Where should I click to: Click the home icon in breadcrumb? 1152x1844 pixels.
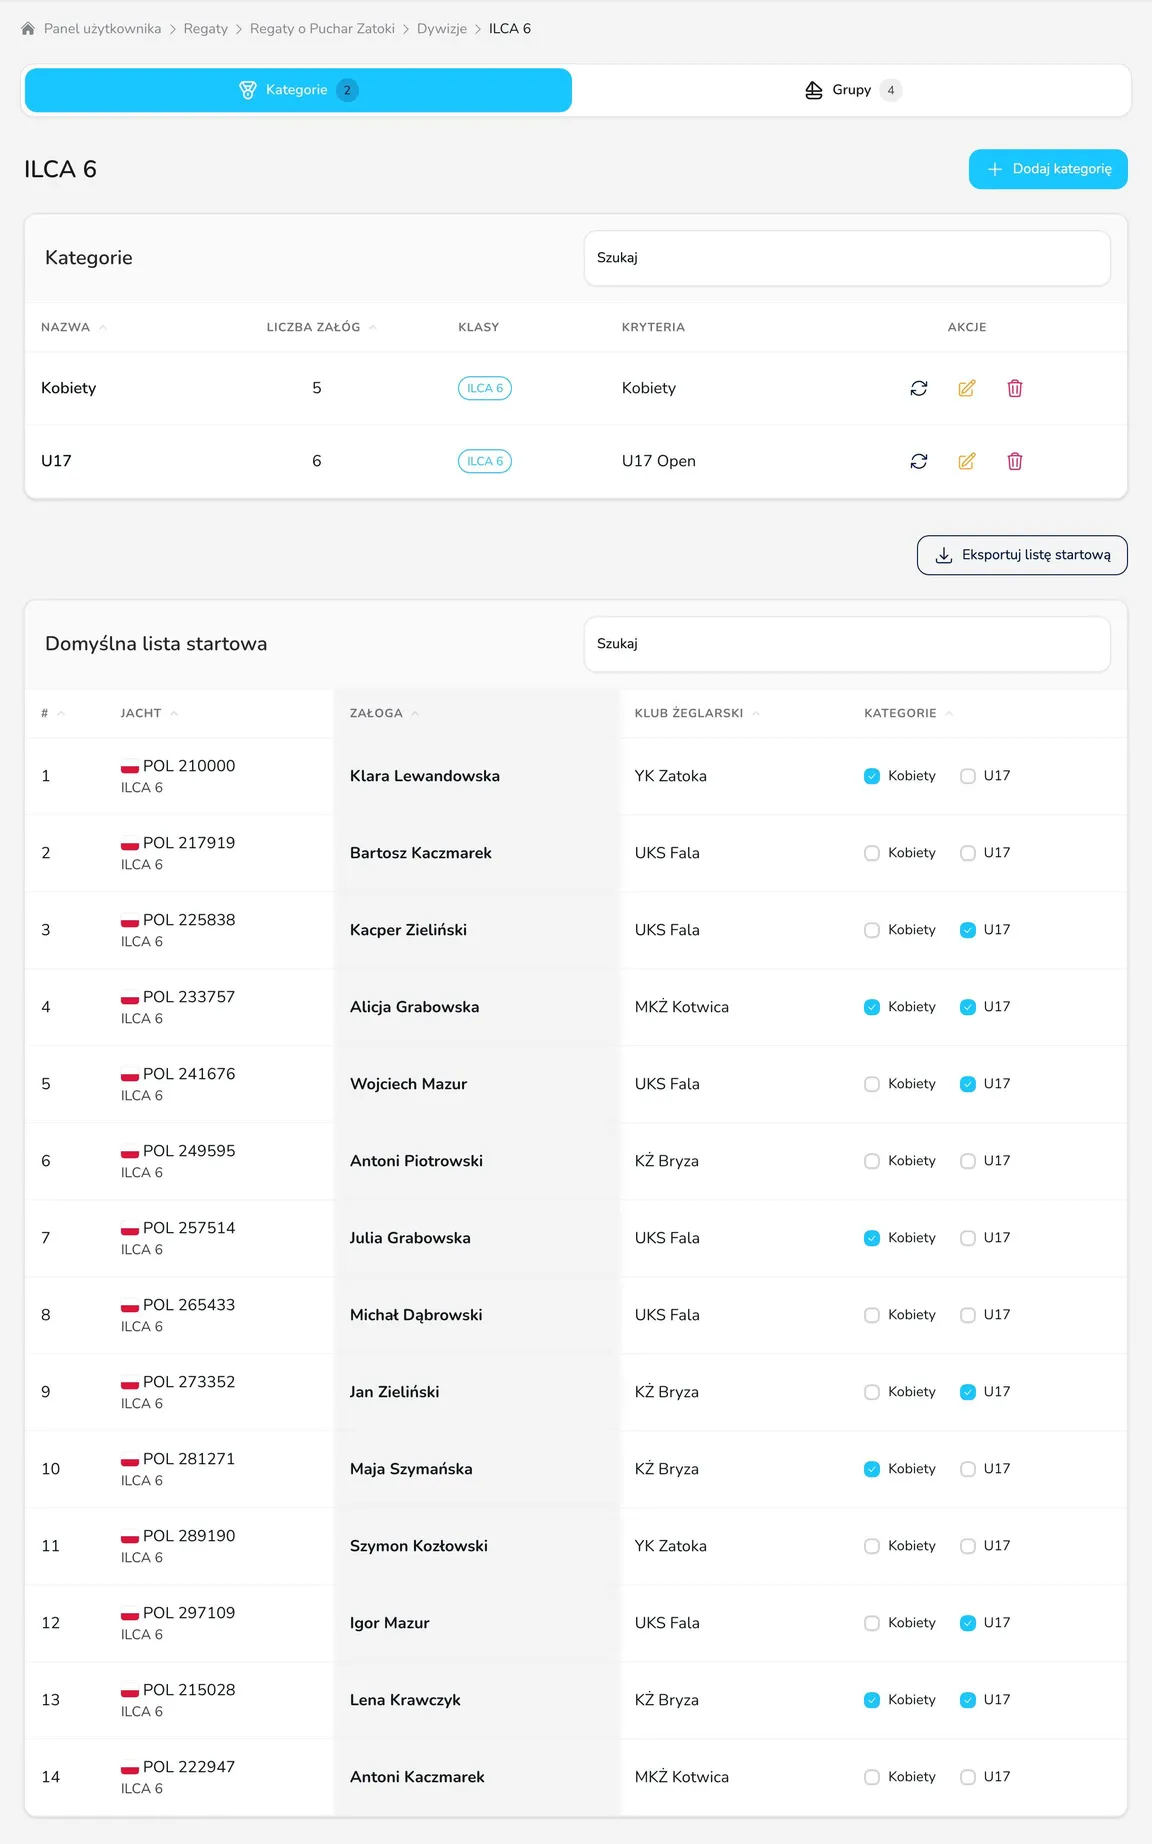[x=28, y=29]
